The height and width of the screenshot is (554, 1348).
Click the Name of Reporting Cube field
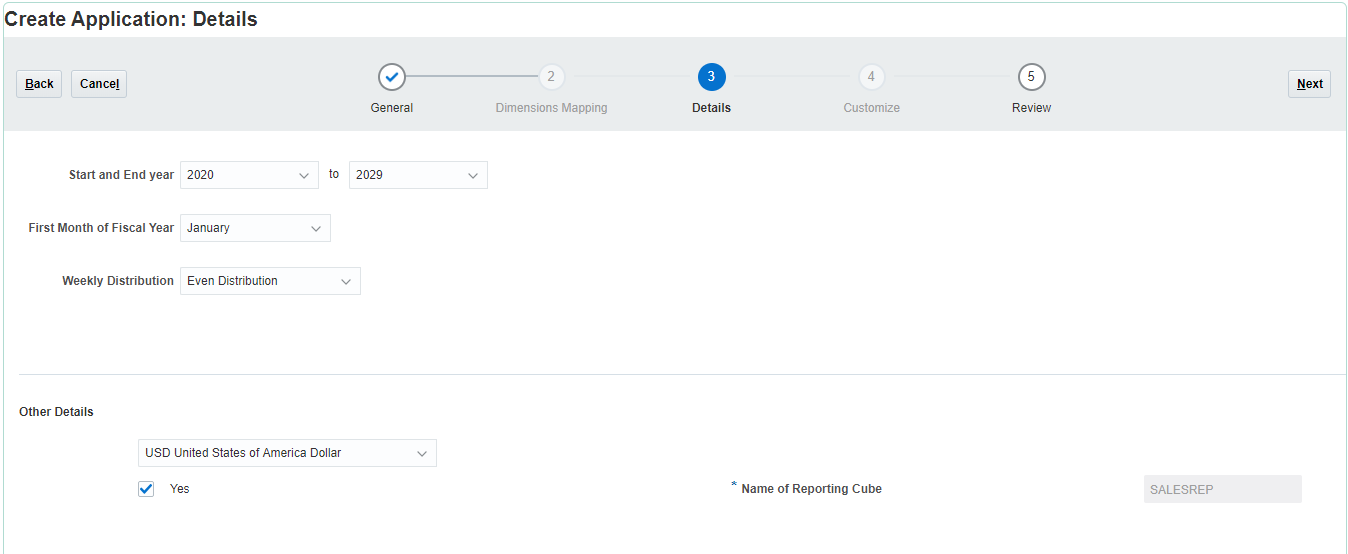pyautogui.click(x=1222, y=489)
